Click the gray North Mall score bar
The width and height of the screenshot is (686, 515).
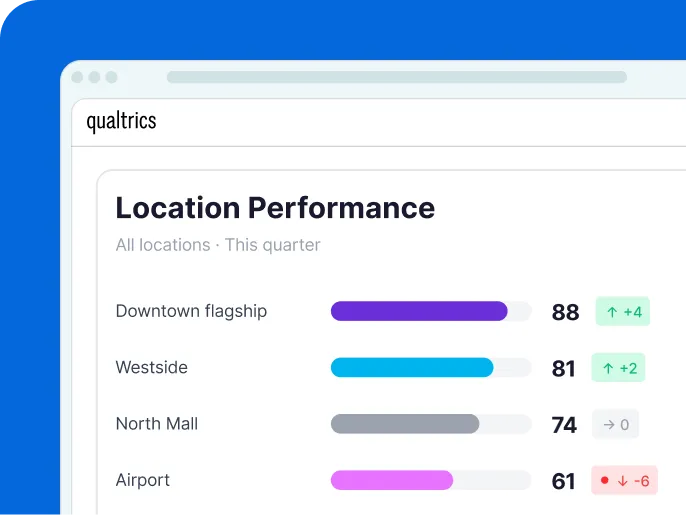click(x=405, y=424)
